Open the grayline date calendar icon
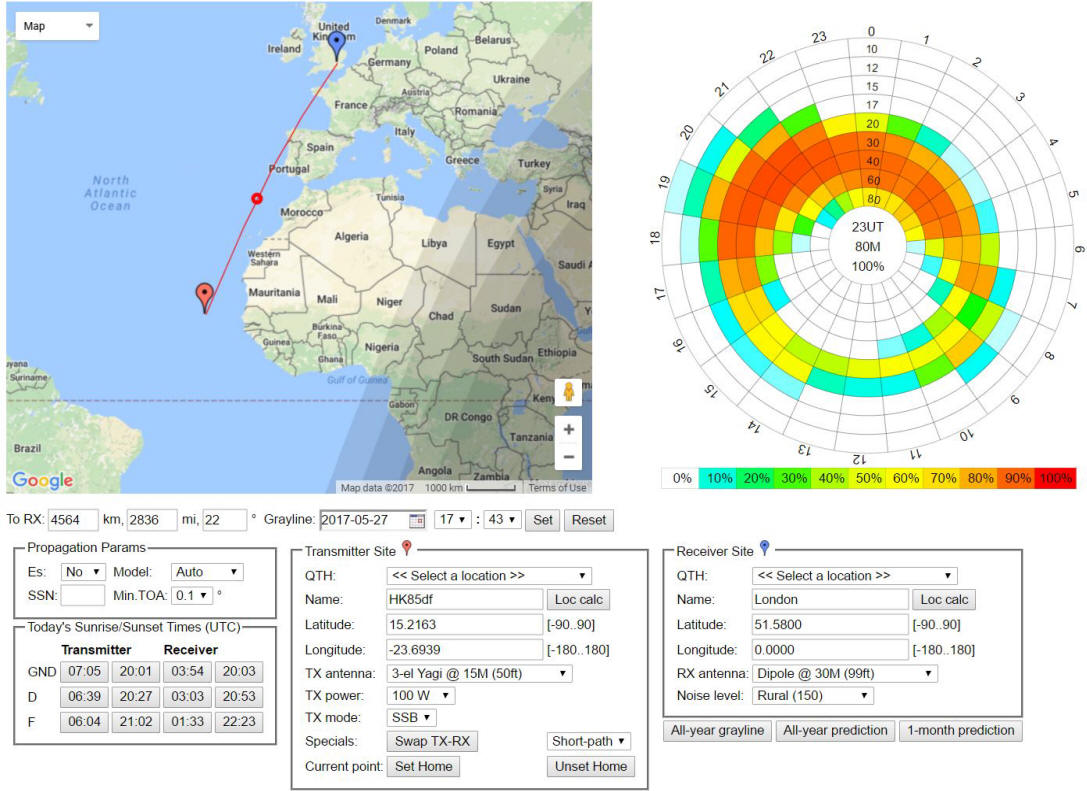This screenshot has width=1087, height=791. coord(417,520)
